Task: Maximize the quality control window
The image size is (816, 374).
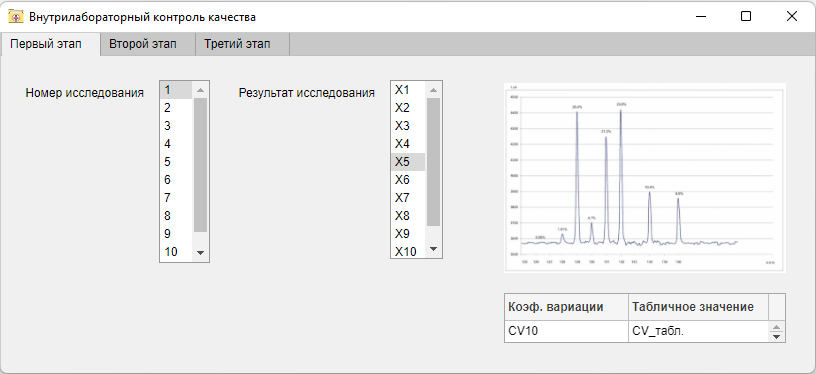Action: 746,17
